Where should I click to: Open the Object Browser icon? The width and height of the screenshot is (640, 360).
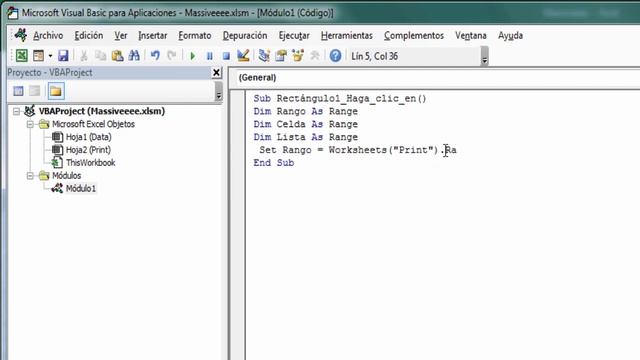[298, 56]
